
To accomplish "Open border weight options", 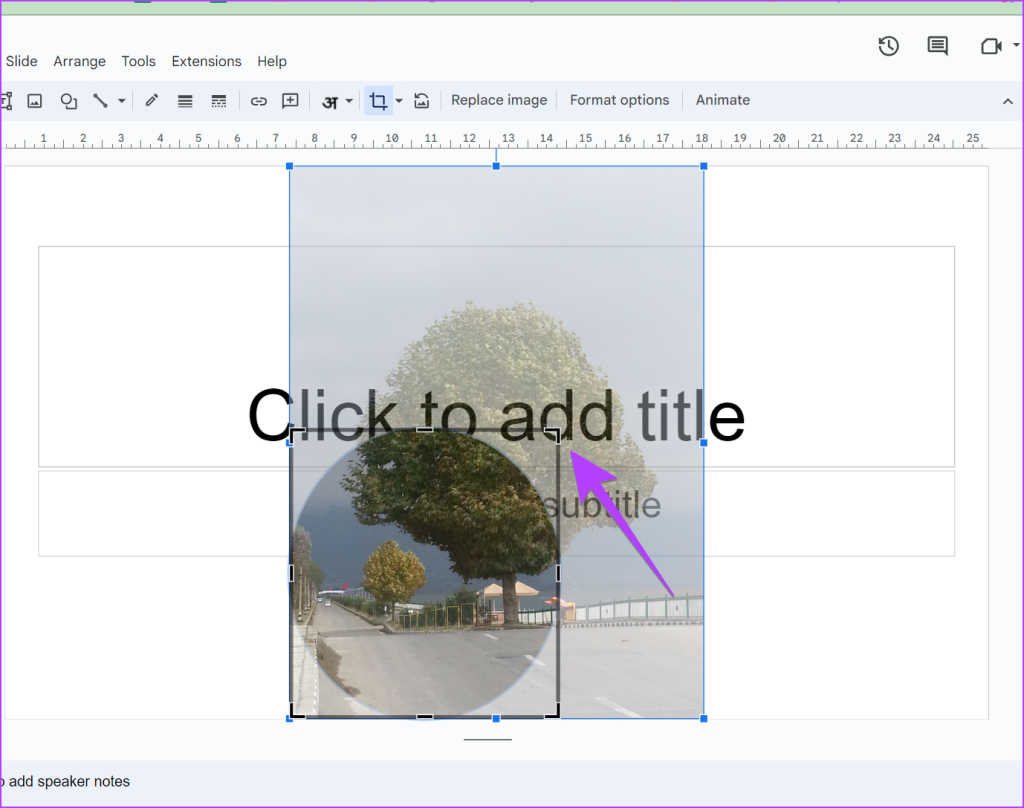I will point(185,100).
